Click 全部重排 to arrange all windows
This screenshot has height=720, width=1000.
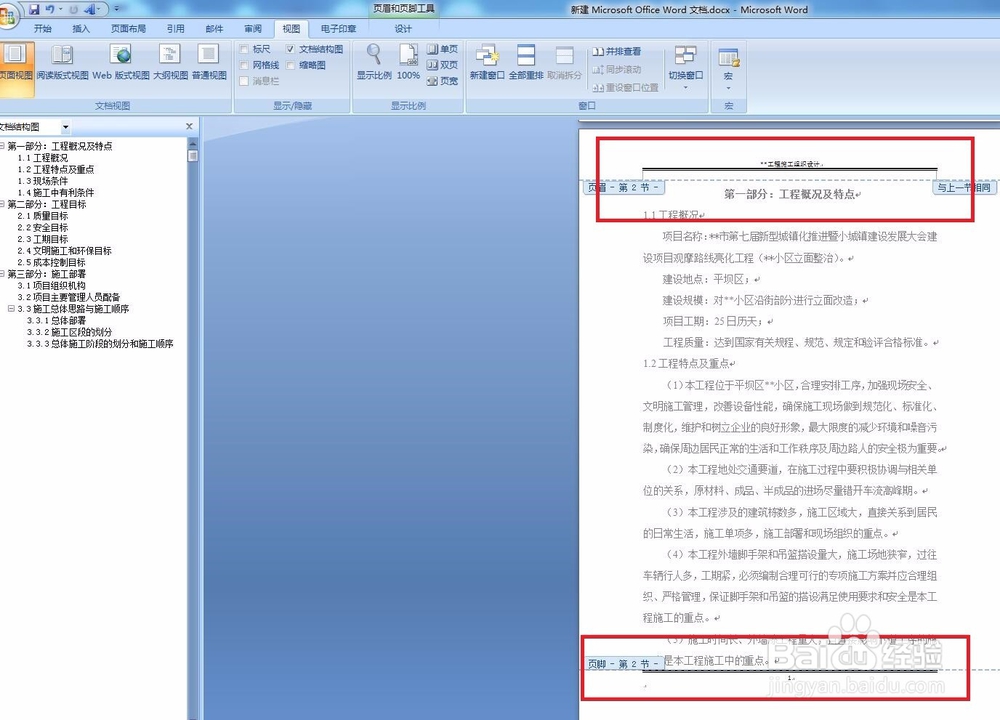click(x=527, y=60)
